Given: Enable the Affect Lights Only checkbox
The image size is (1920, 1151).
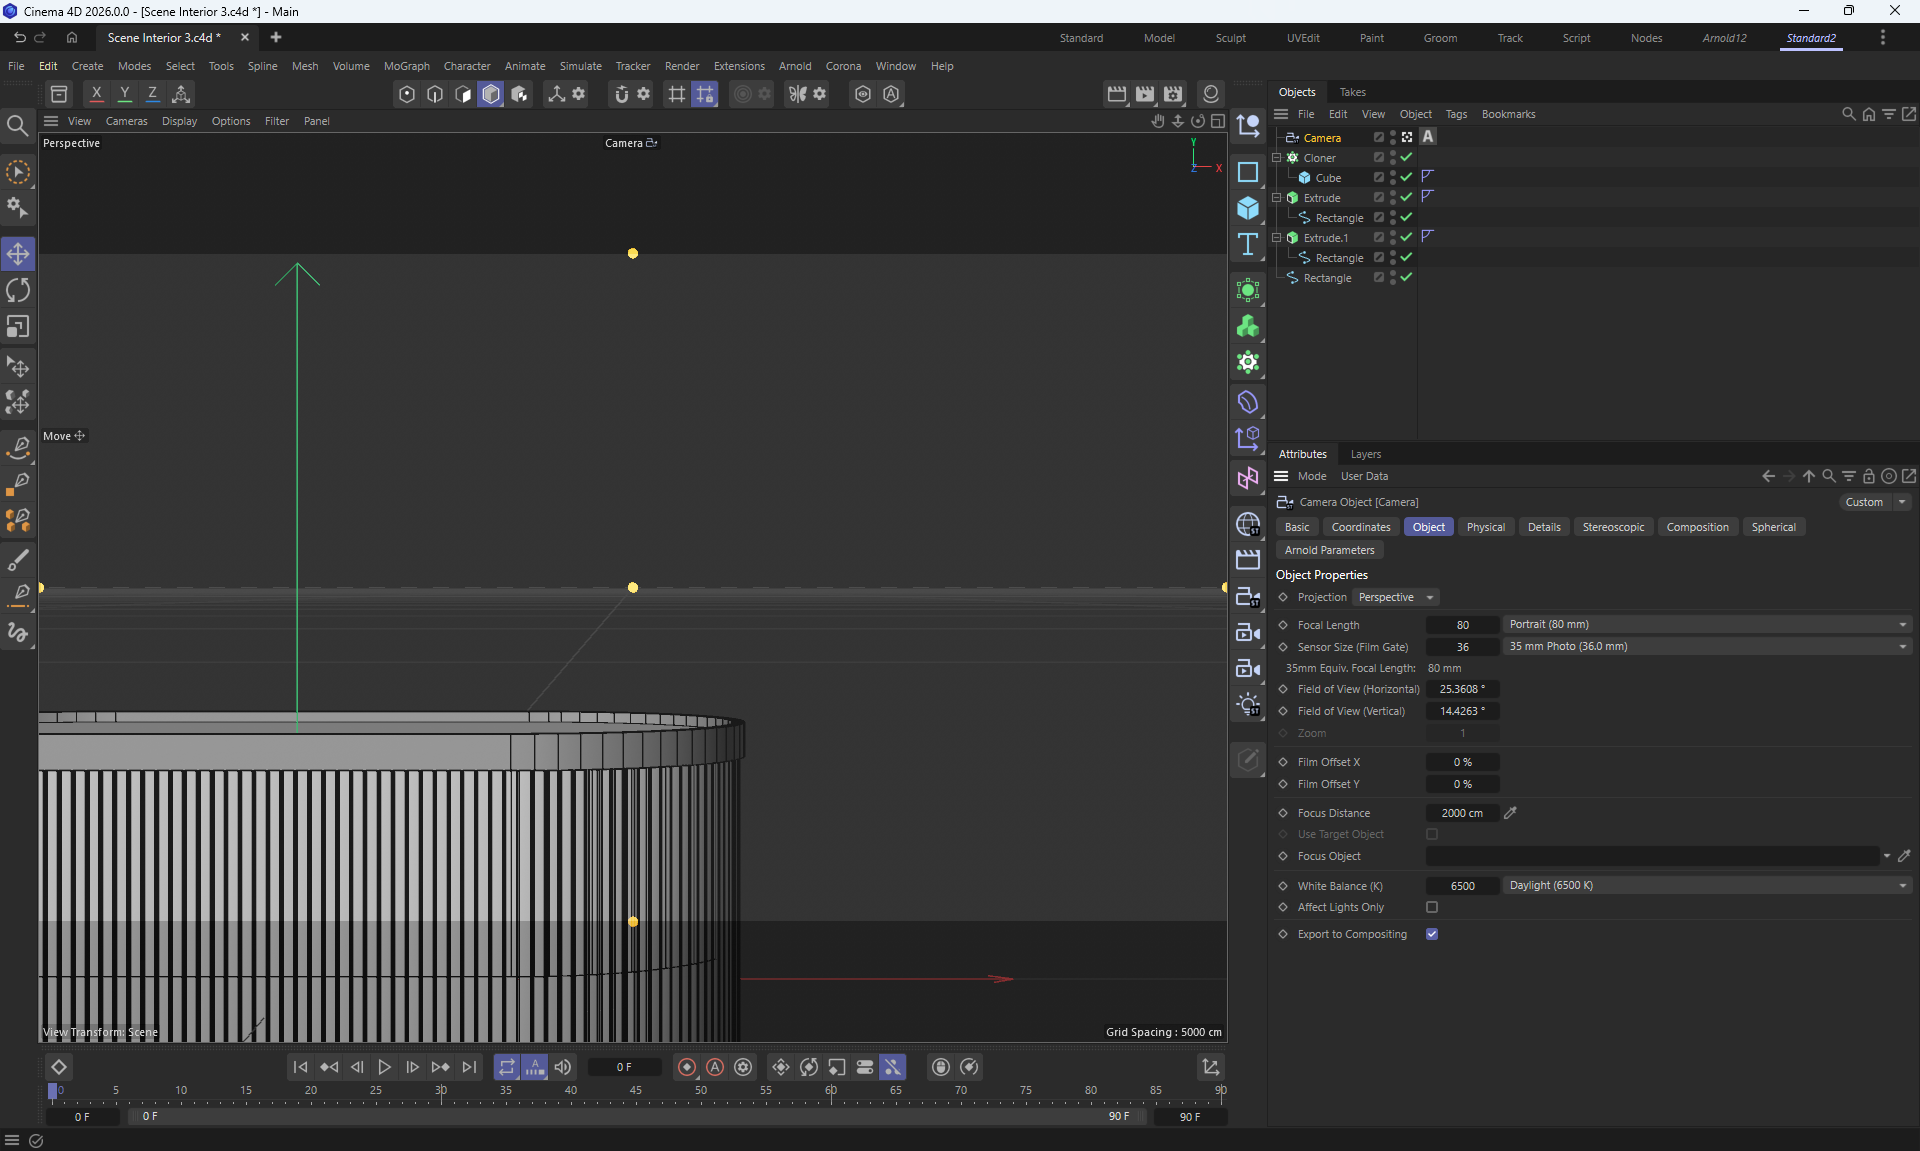Looking at the screenshot, I should tap(1432, 907).
